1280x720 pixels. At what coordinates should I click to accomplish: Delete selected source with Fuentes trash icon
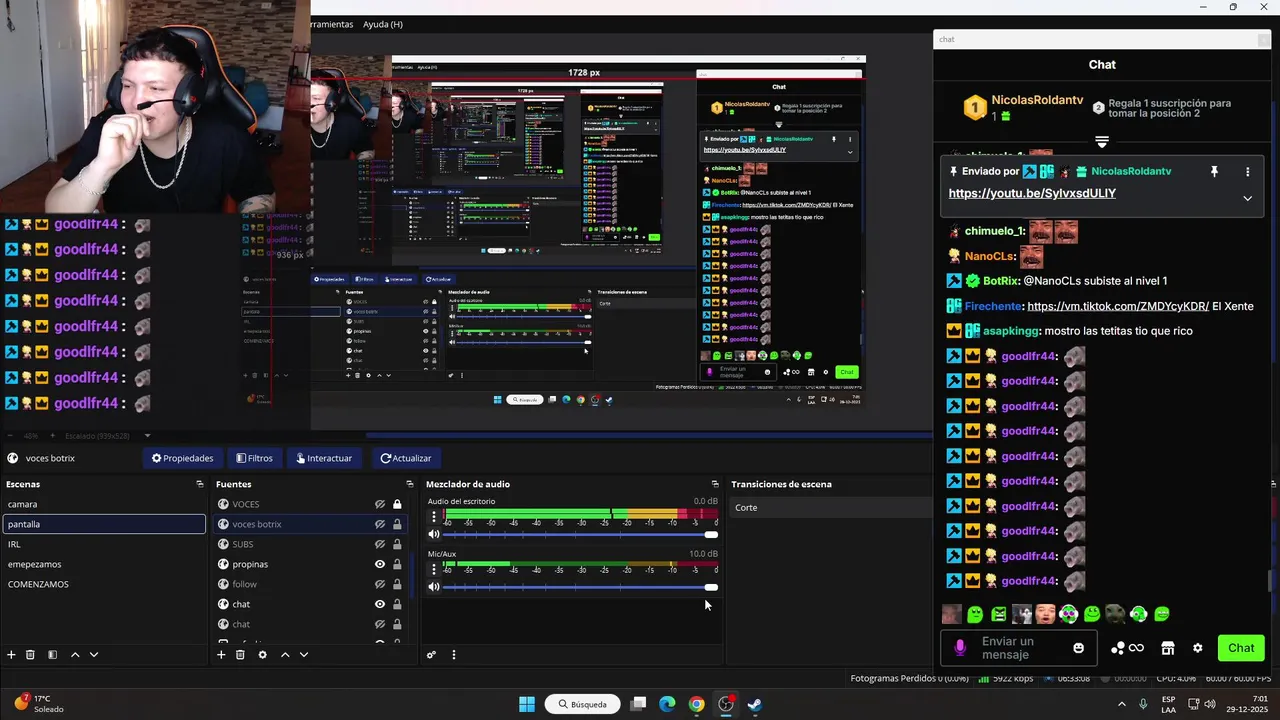pos(240,655)
